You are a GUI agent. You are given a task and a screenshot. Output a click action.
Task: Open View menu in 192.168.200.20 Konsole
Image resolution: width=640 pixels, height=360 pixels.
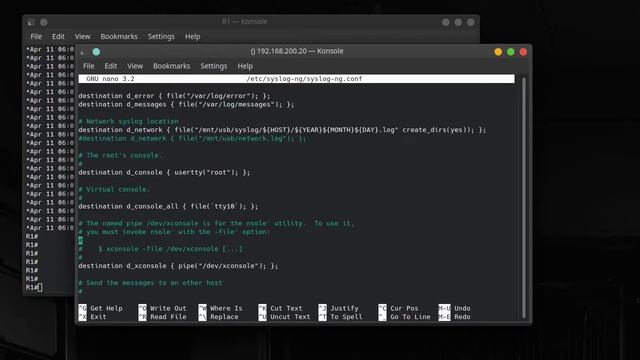tap(135, 66)
